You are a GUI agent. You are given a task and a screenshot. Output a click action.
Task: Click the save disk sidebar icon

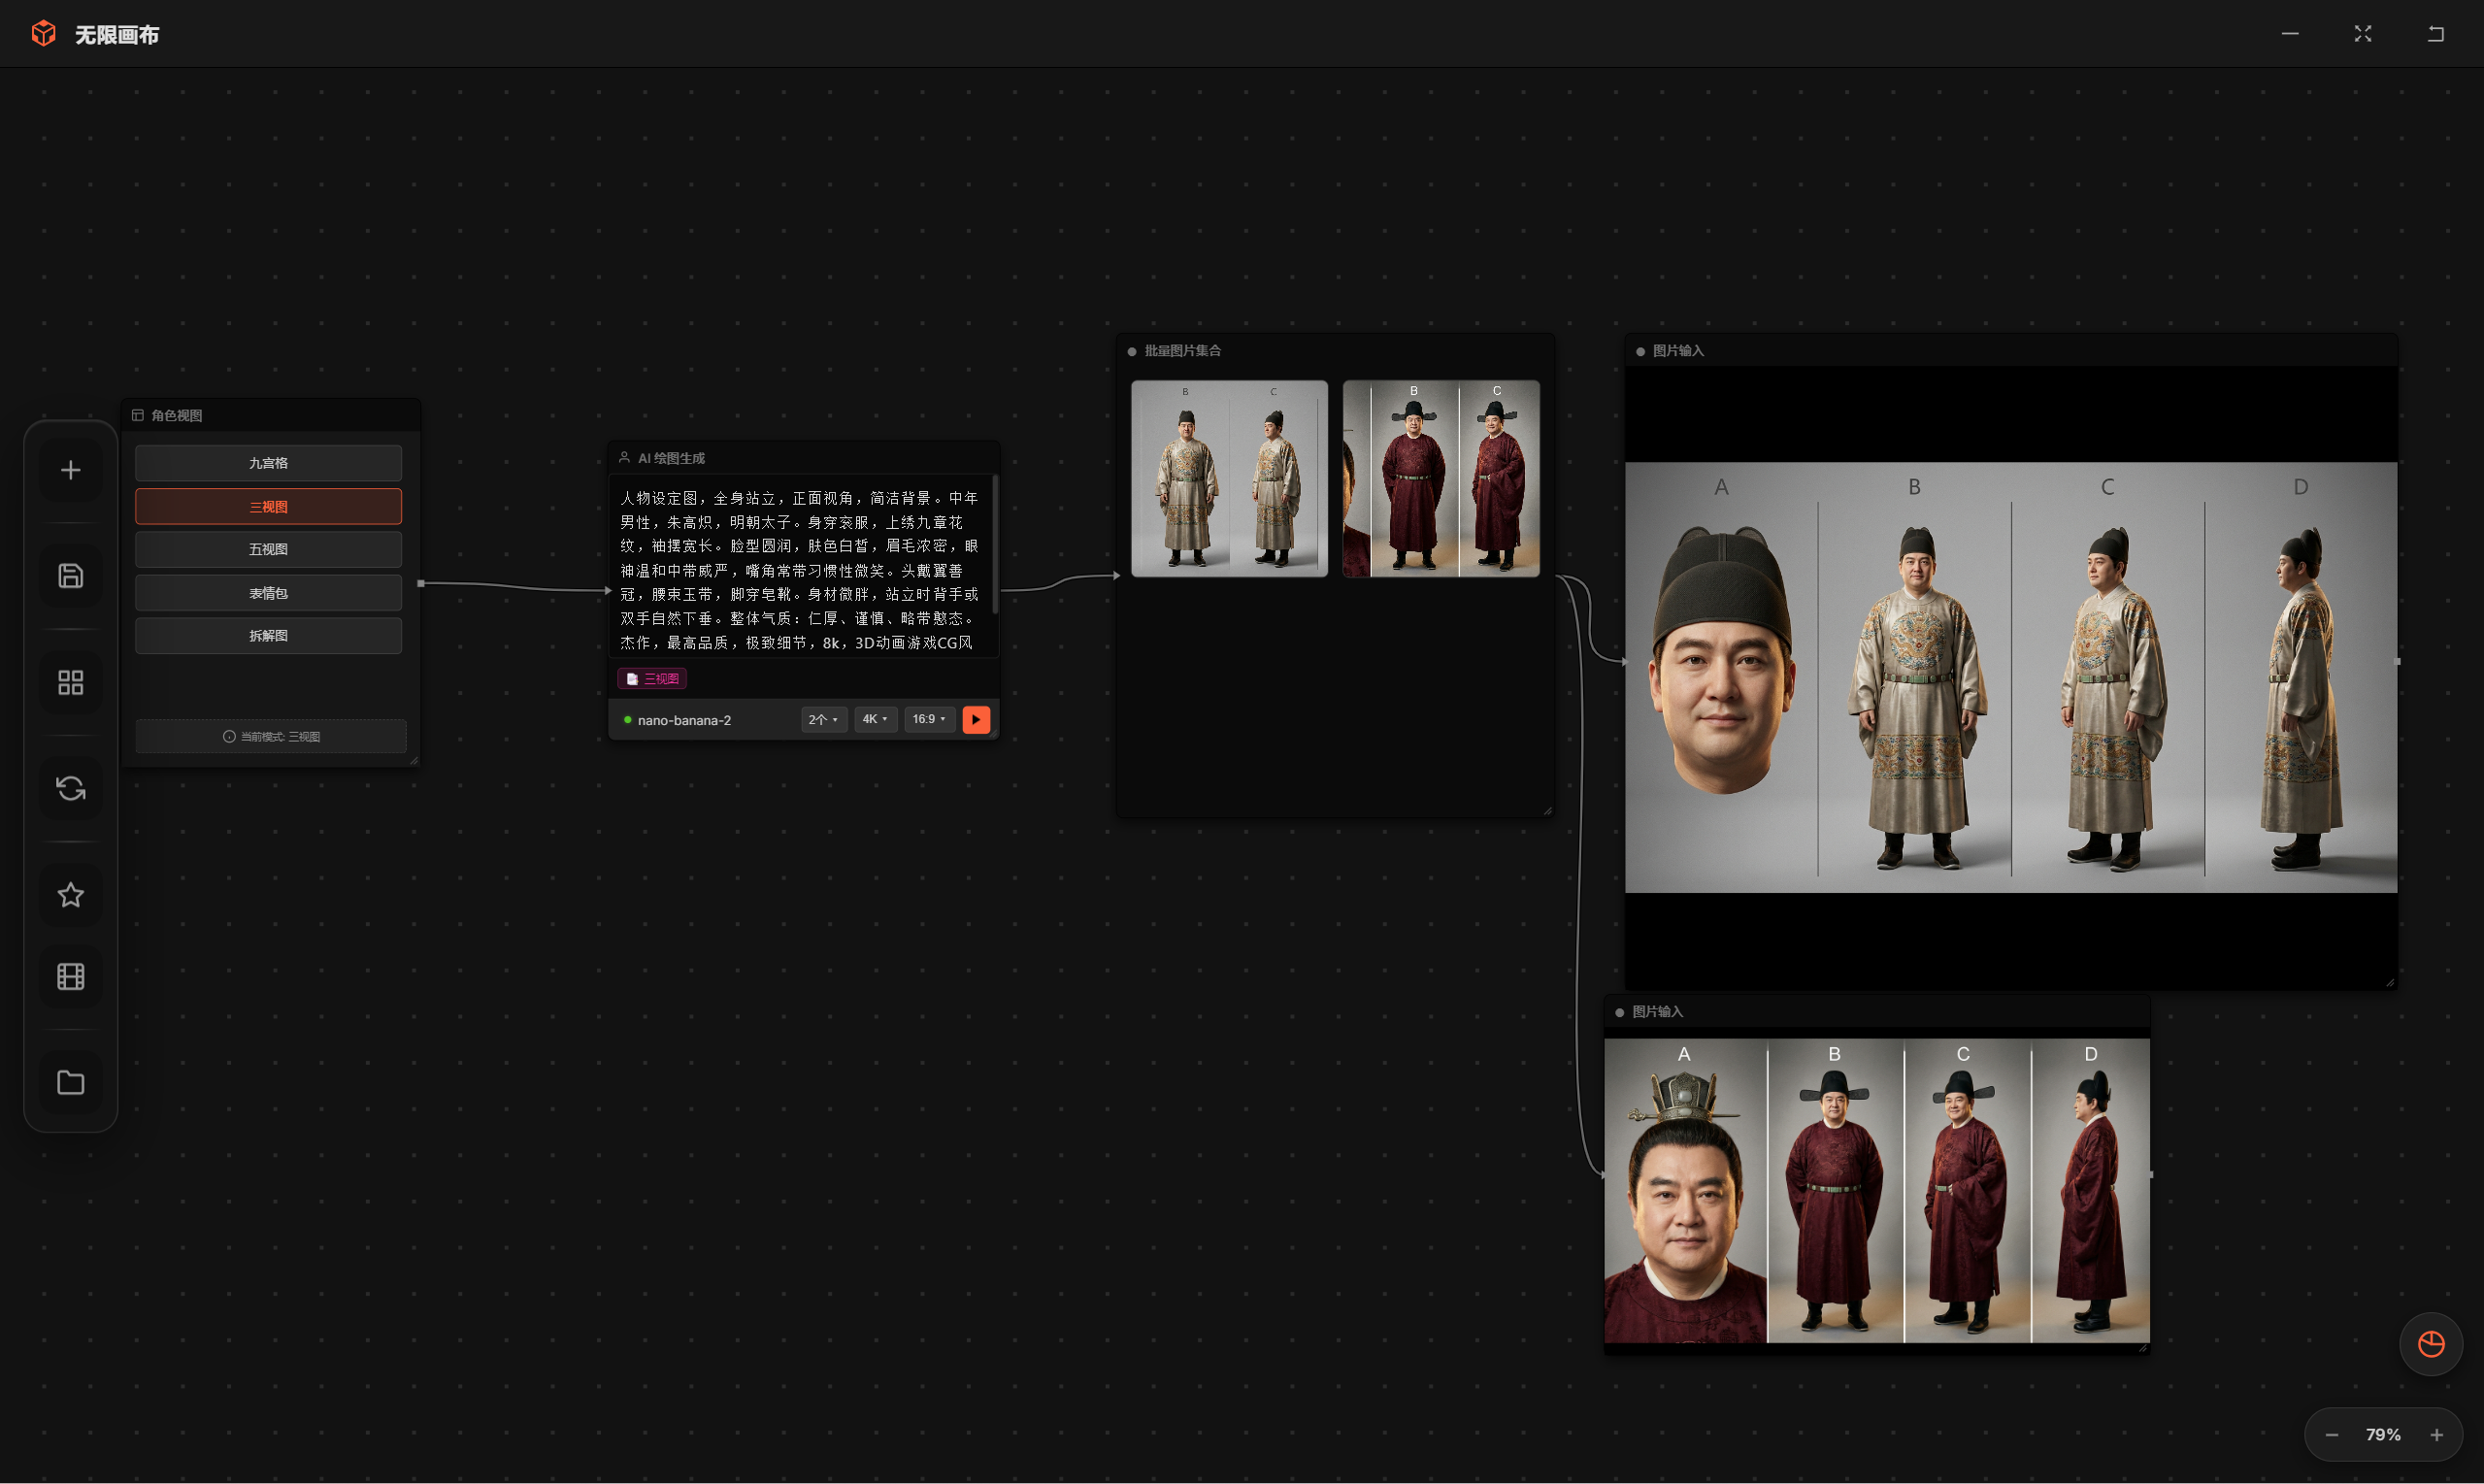[70, 576]
